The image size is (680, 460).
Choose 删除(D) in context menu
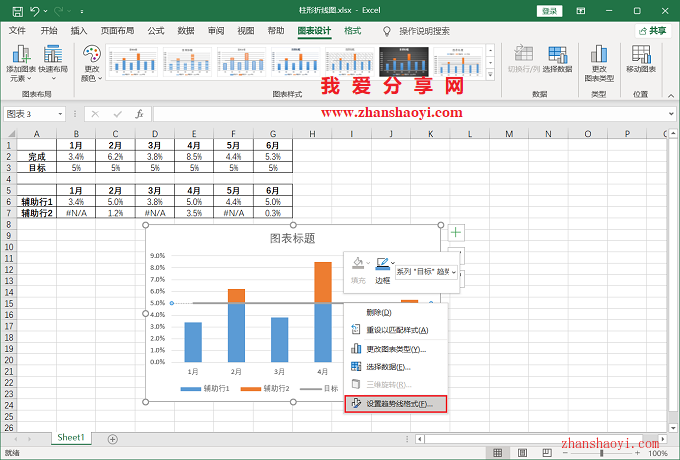[x=396, y=313]
